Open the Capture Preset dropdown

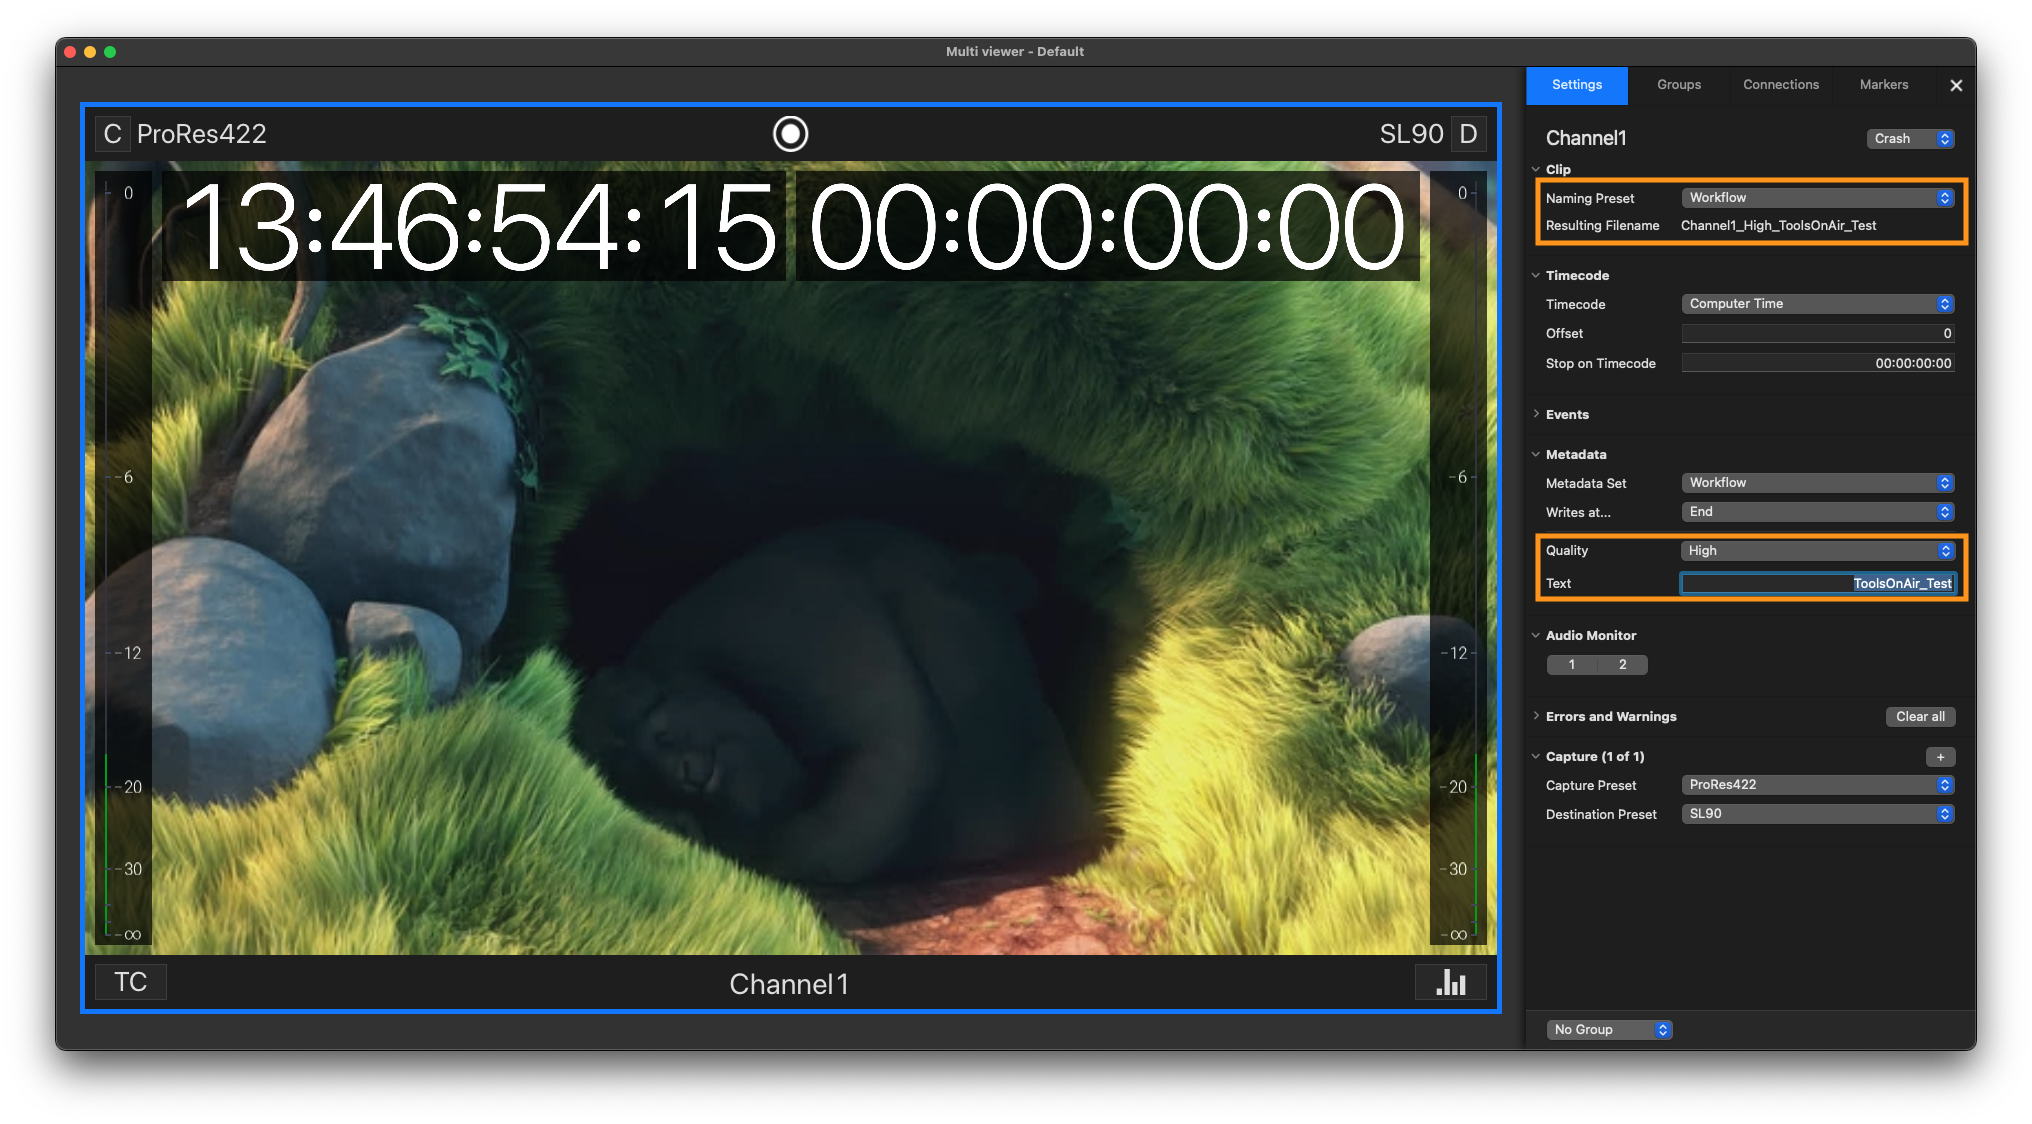[x=1817, y=785]
